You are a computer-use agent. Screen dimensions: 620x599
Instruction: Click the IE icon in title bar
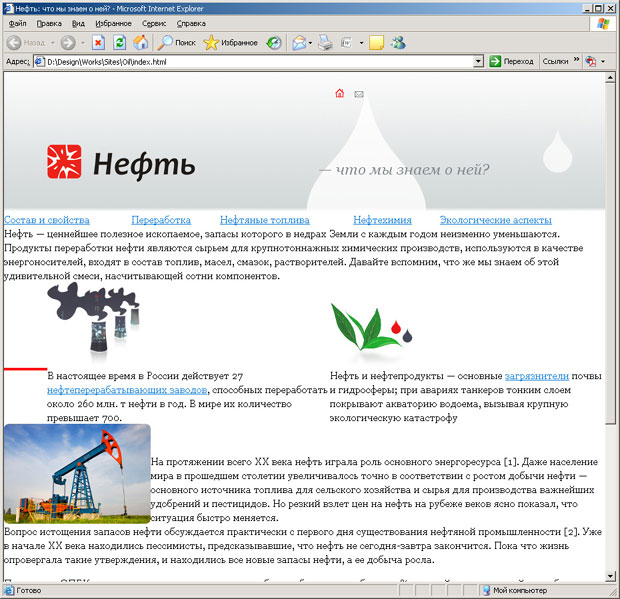point(8,8)
